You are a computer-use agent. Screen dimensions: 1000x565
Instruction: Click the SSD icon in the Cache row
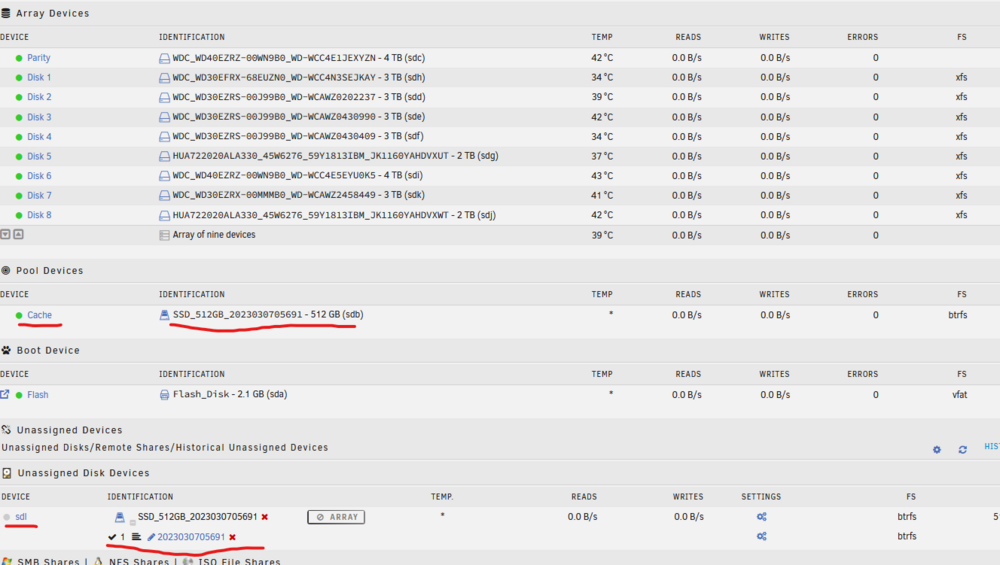[x=164, y=315]
